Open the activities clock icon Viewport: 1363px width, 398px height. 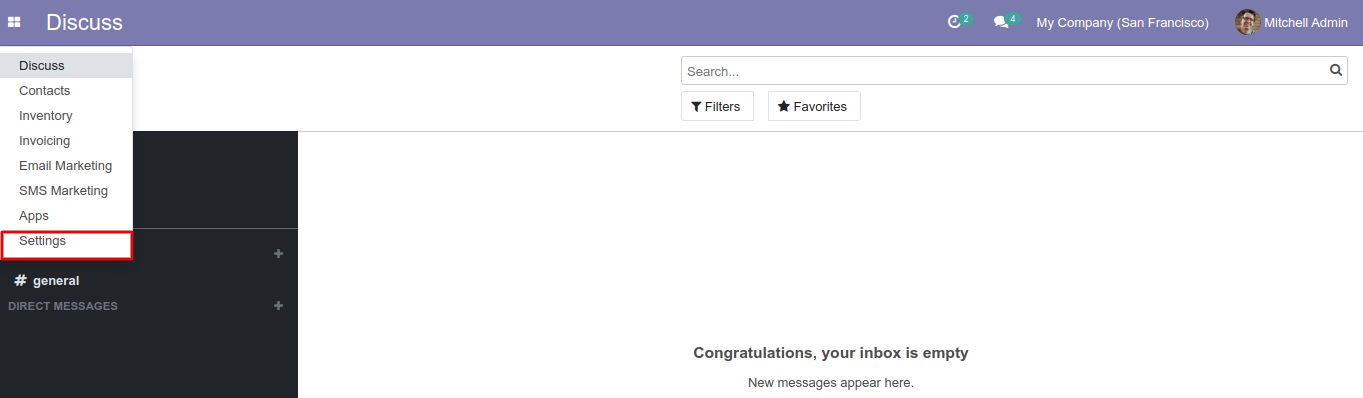tap(954, 22)
